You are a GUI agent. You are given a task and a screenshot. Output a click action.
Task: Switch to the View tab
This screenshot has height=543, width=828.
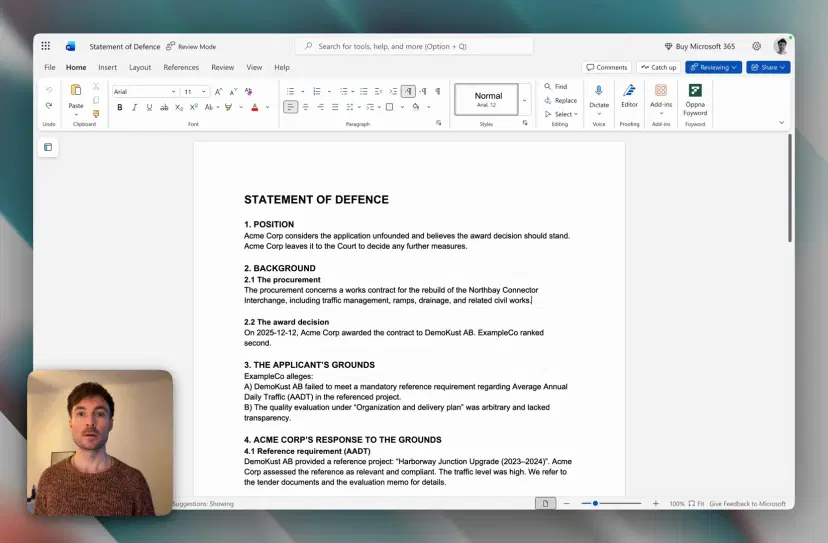[254, 67]
